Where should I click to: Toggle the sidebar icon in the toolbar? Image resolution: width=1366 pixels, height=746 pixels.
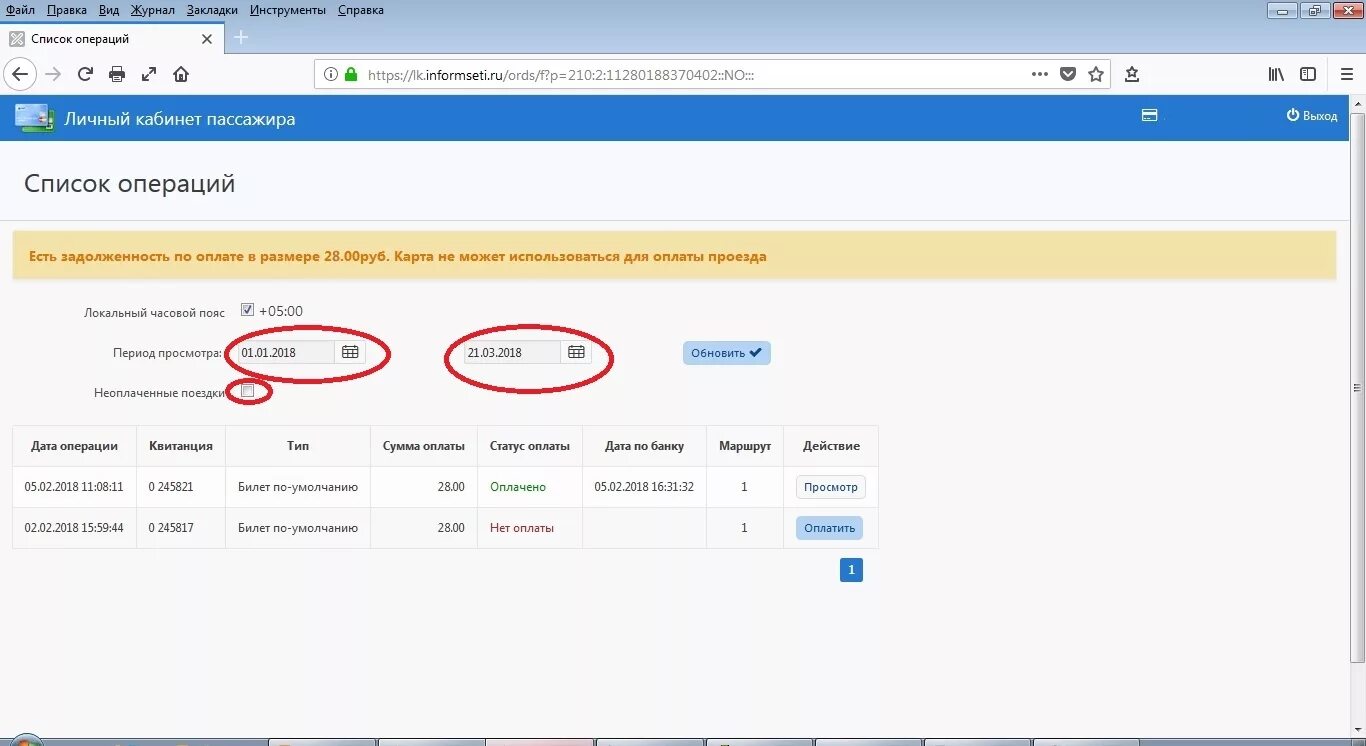point(1308,74)
